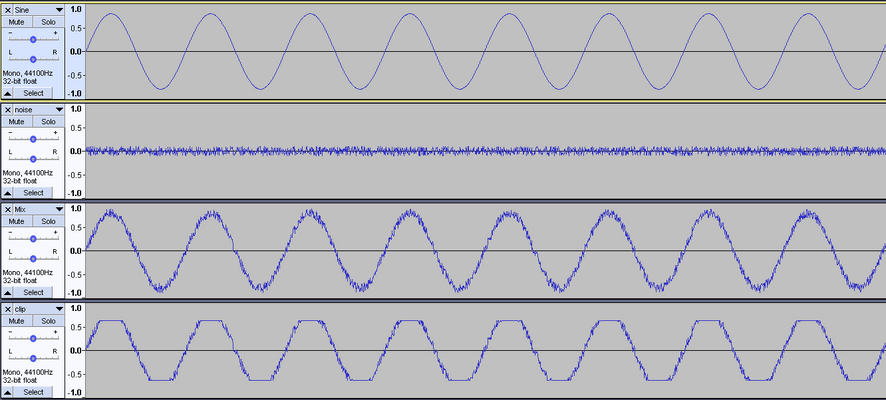
Task: Click inside the clip track waveform
Action: pos(485,350)
